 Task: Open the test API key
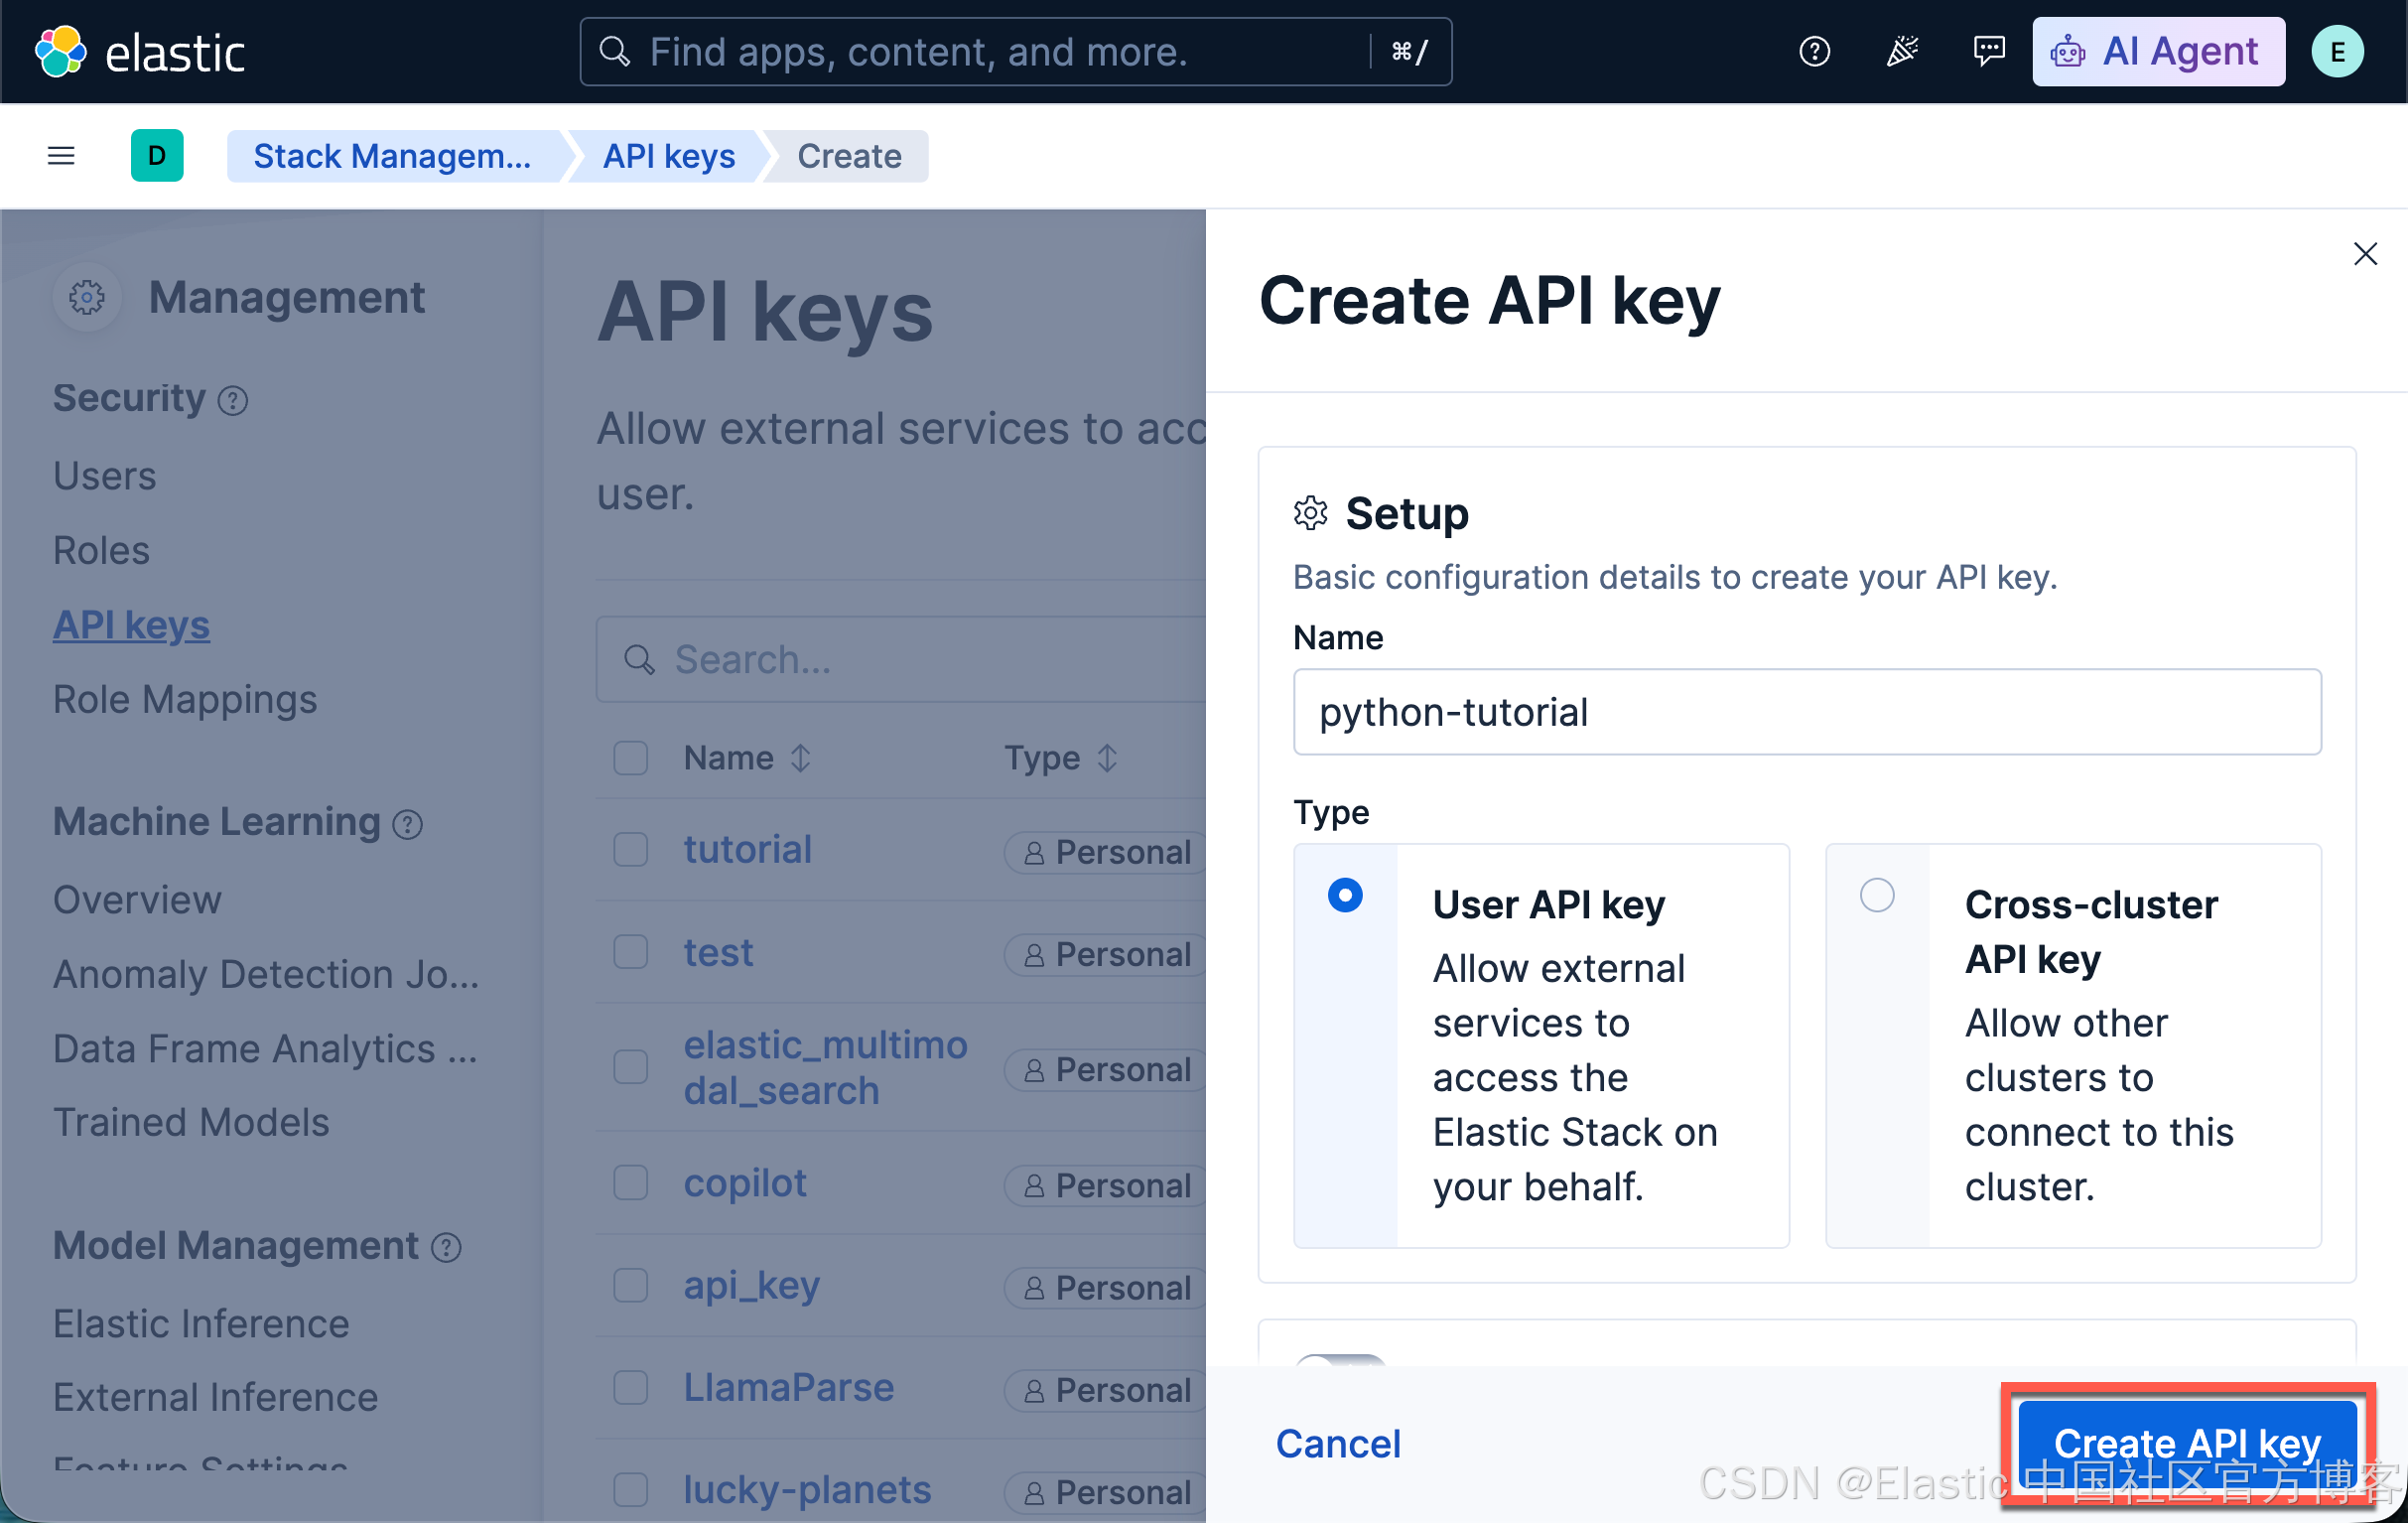tap(718, 952)
